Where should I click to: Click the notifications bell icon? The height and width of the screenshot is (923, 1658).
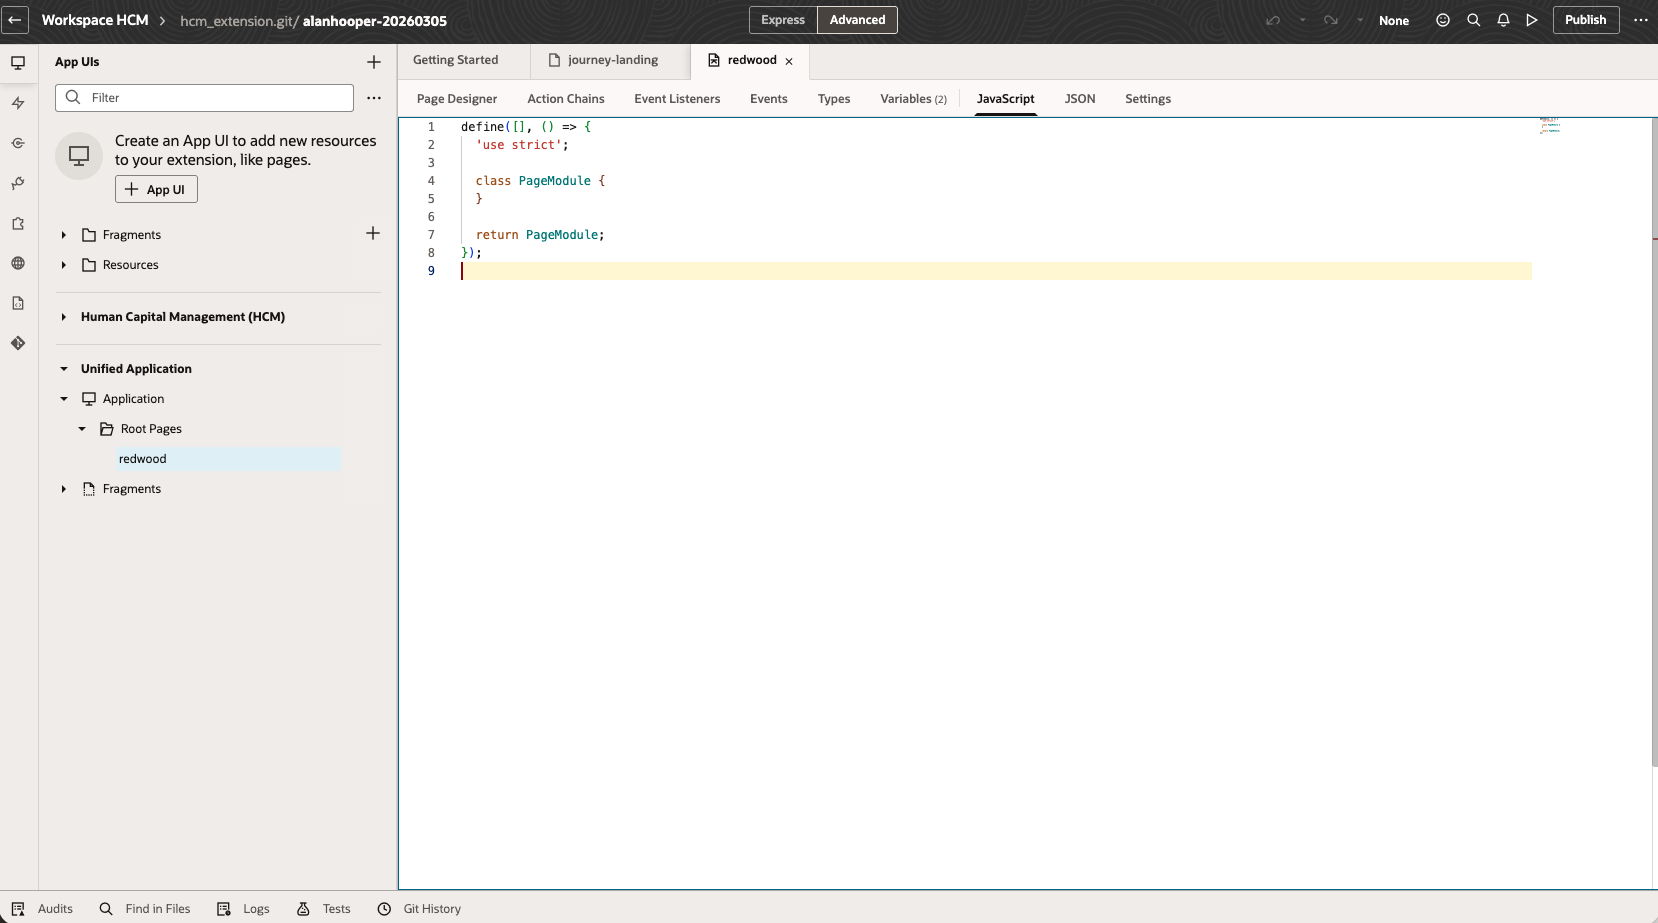pos(1504,20)
